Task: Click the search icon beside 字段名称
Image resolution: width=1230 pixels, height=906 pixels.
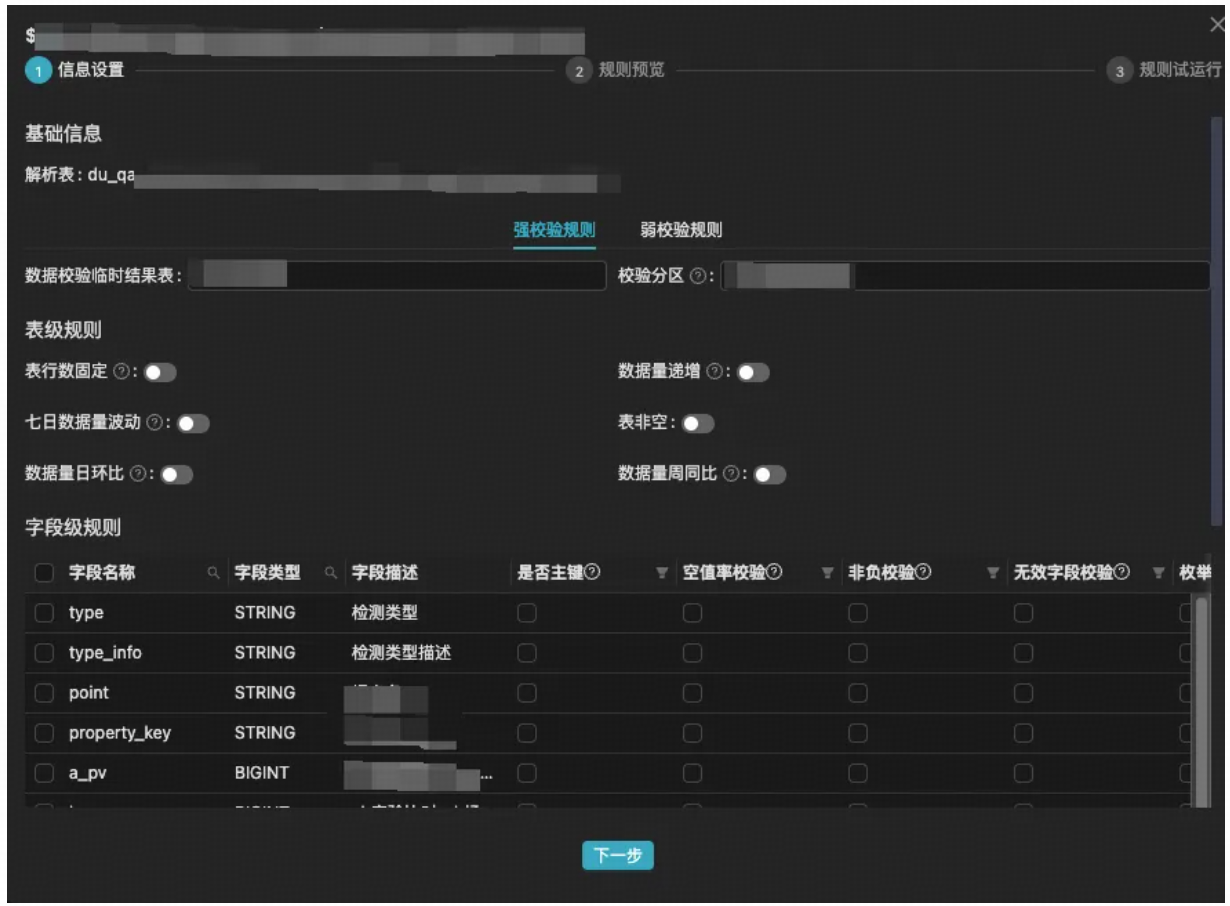Action: click(x=212, y=573)
